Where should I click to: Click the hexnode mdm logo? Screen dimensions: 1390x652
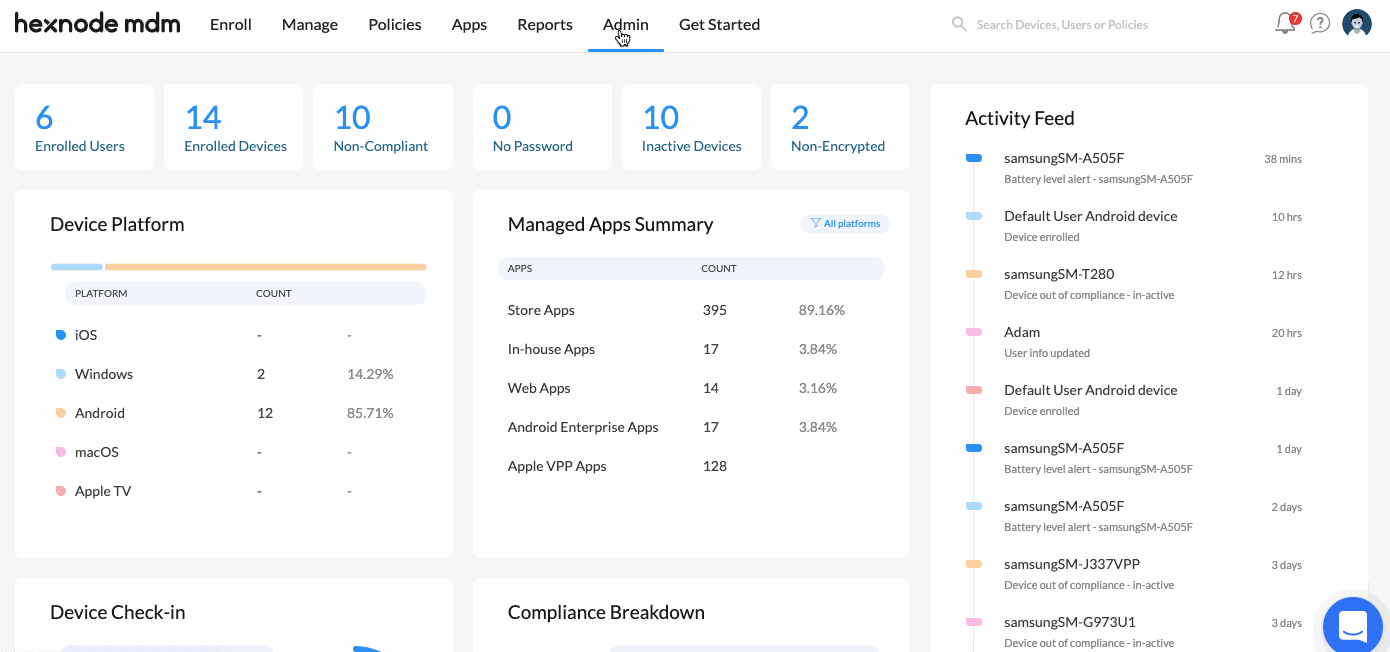point(97,24)
